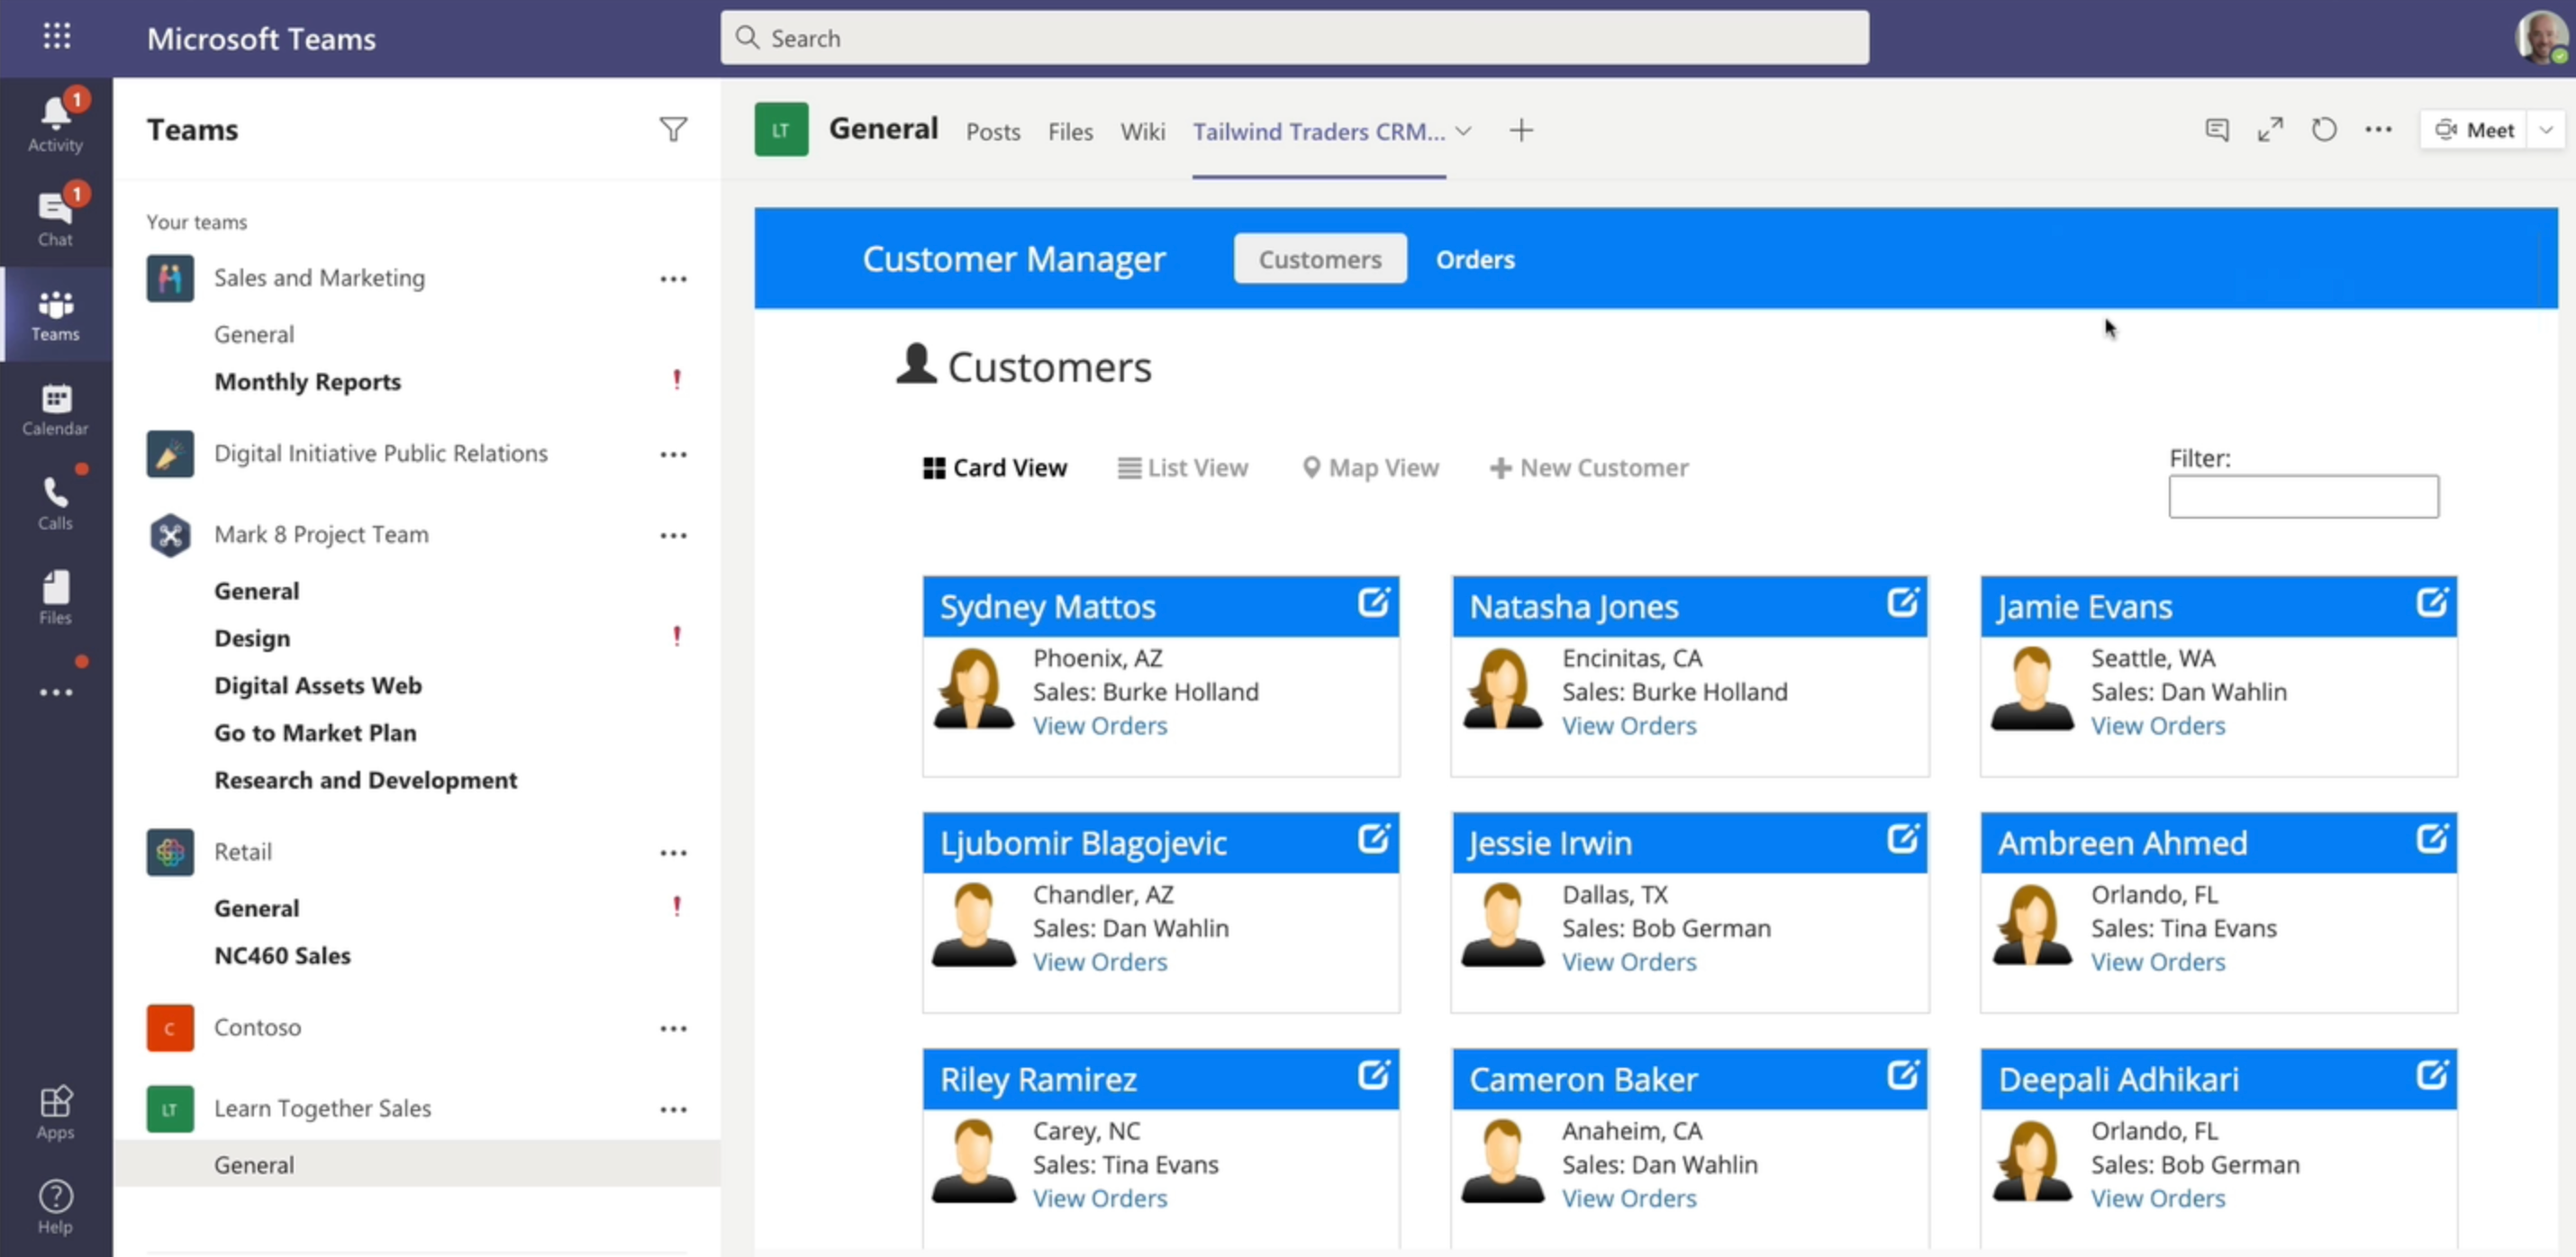
Task: View Orders for Ambreen Ahmed
Action: tap(2157, 962)
